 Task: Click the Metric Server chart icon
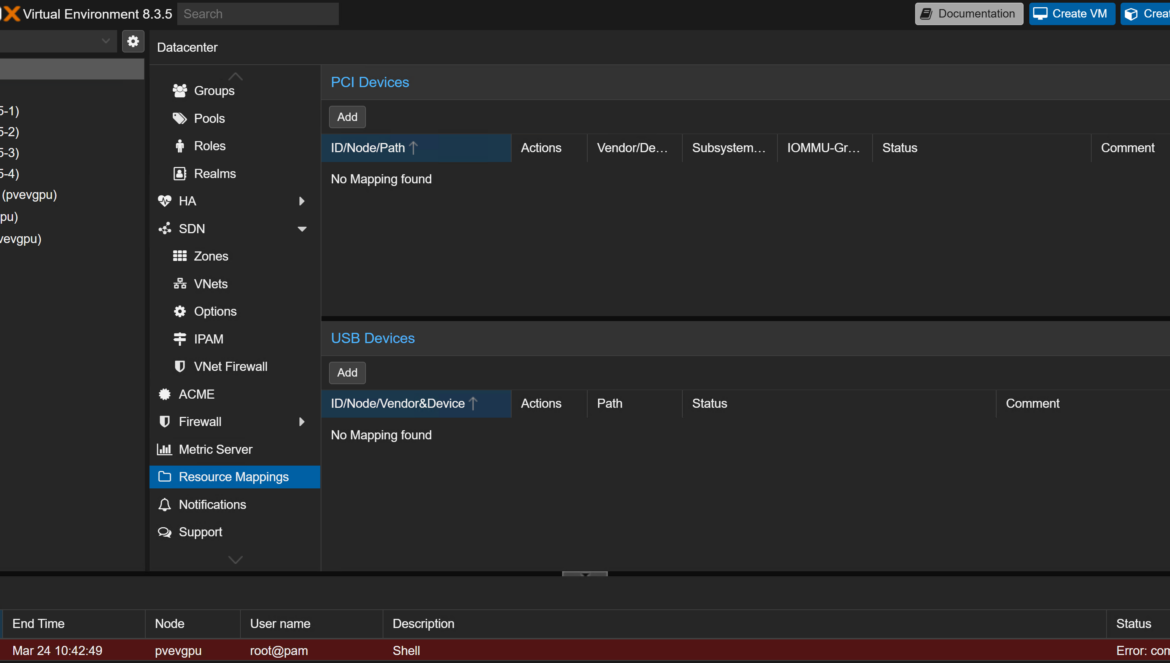(165, 450)
